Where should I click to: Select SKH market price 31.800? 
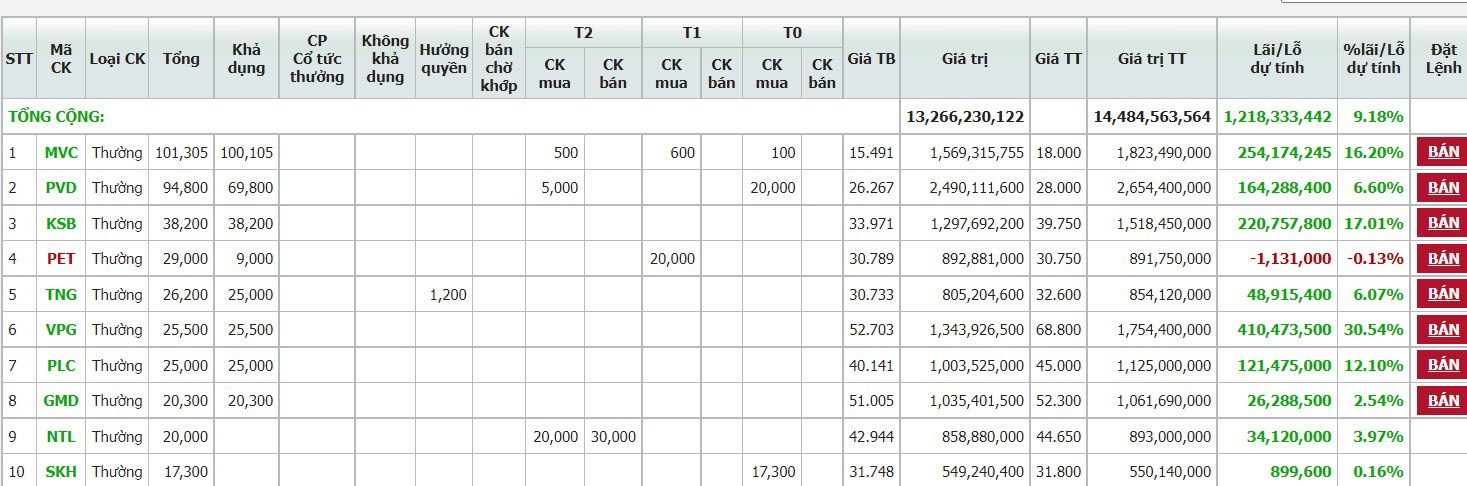click(x=1058, y=472)
